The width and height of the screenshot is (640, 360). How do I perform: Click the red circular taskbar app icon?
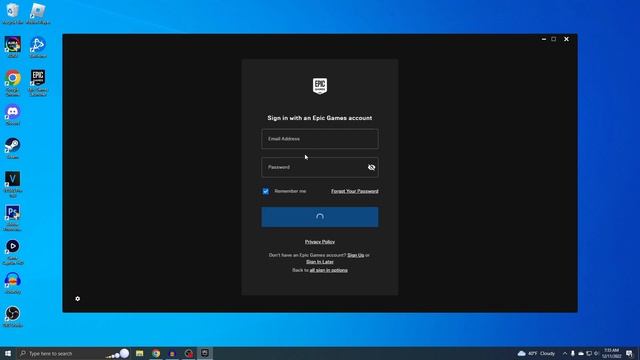point(188,353)
